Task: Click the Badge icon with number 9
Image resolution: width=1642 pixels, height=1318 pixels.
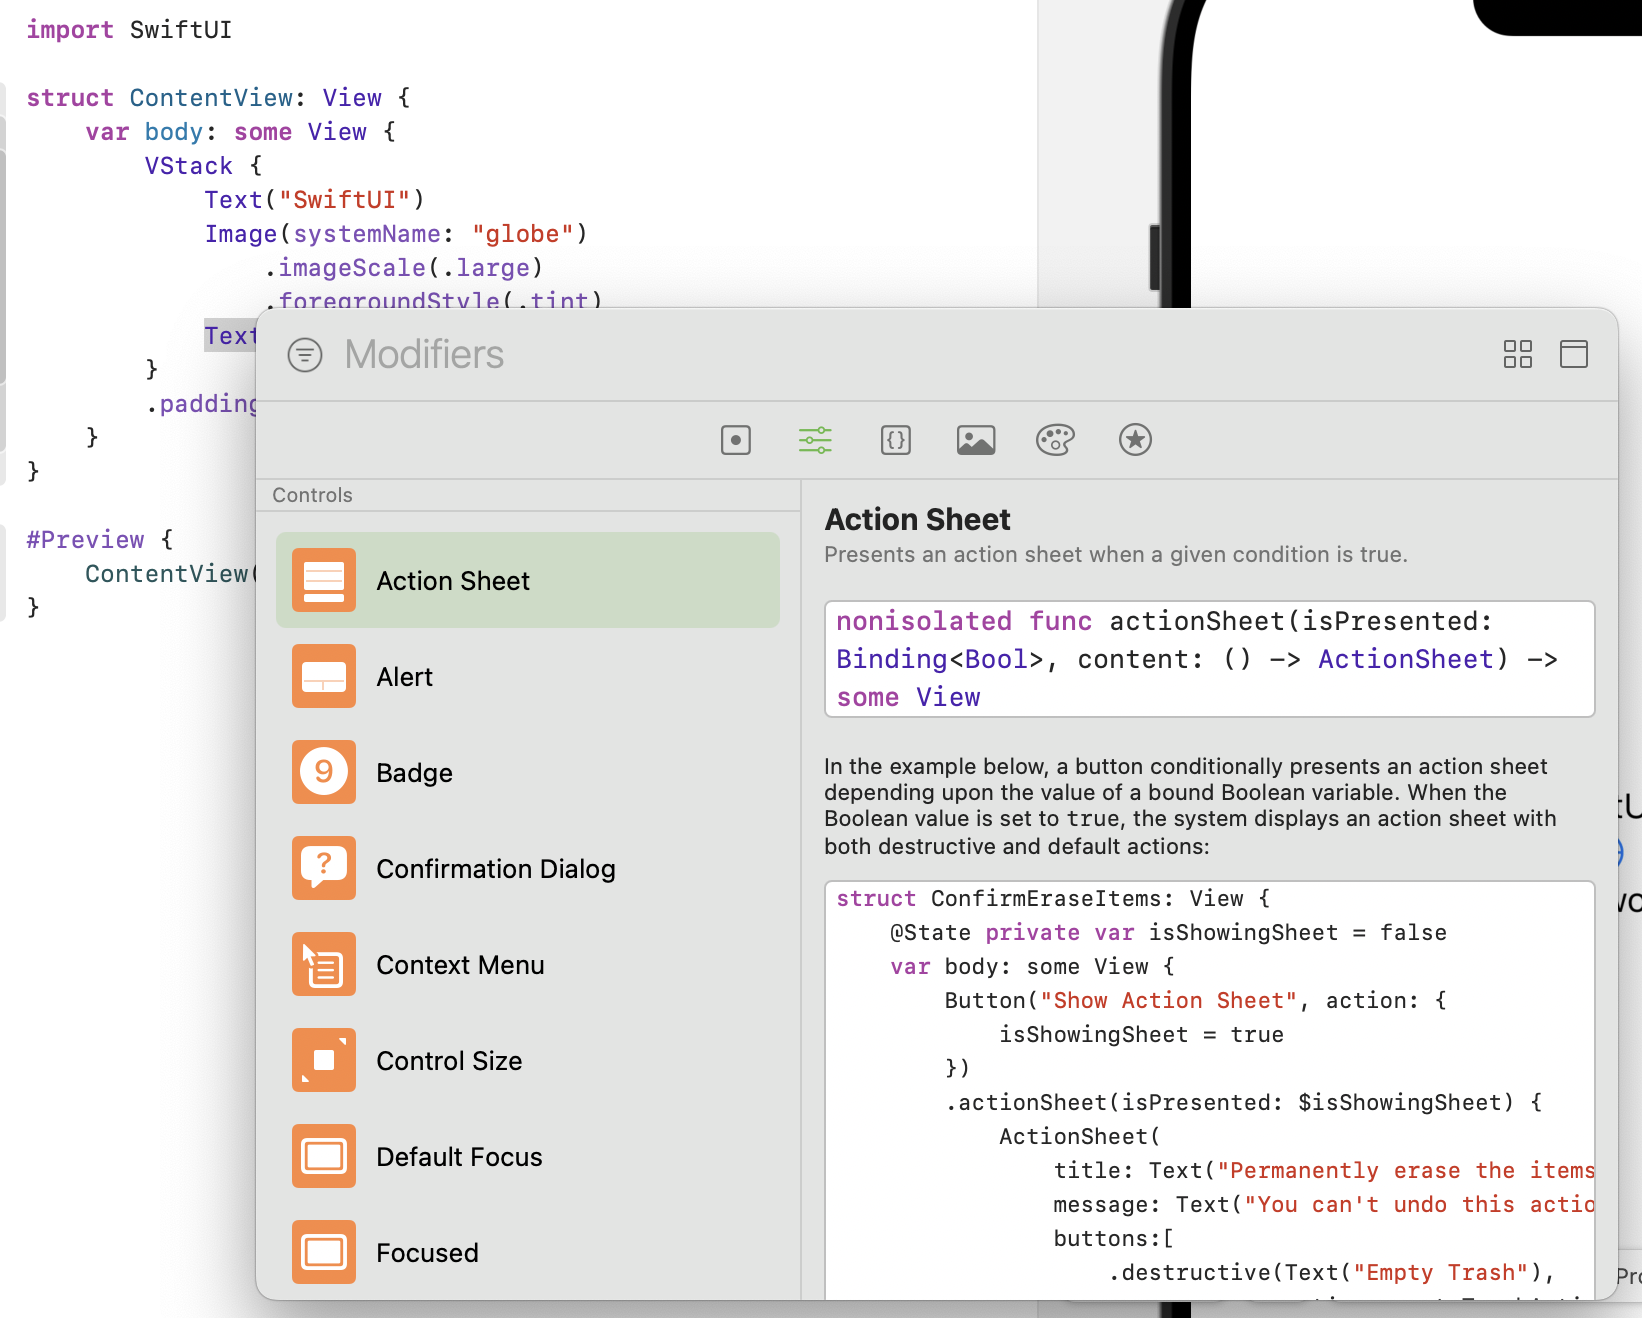Action: pos(324,772)
